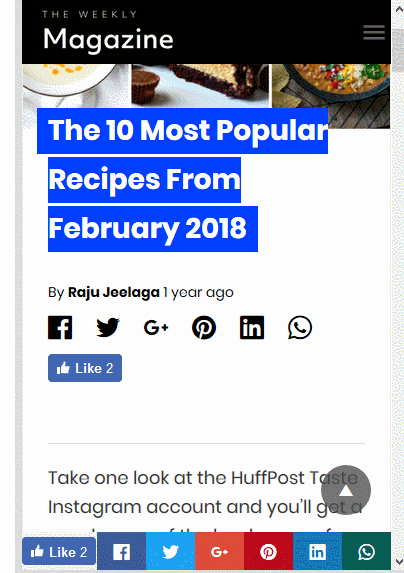Click the Like 2 button under share icons
Image resolution: width=404 pixels, height=573 pixels.
click(85, 368)
